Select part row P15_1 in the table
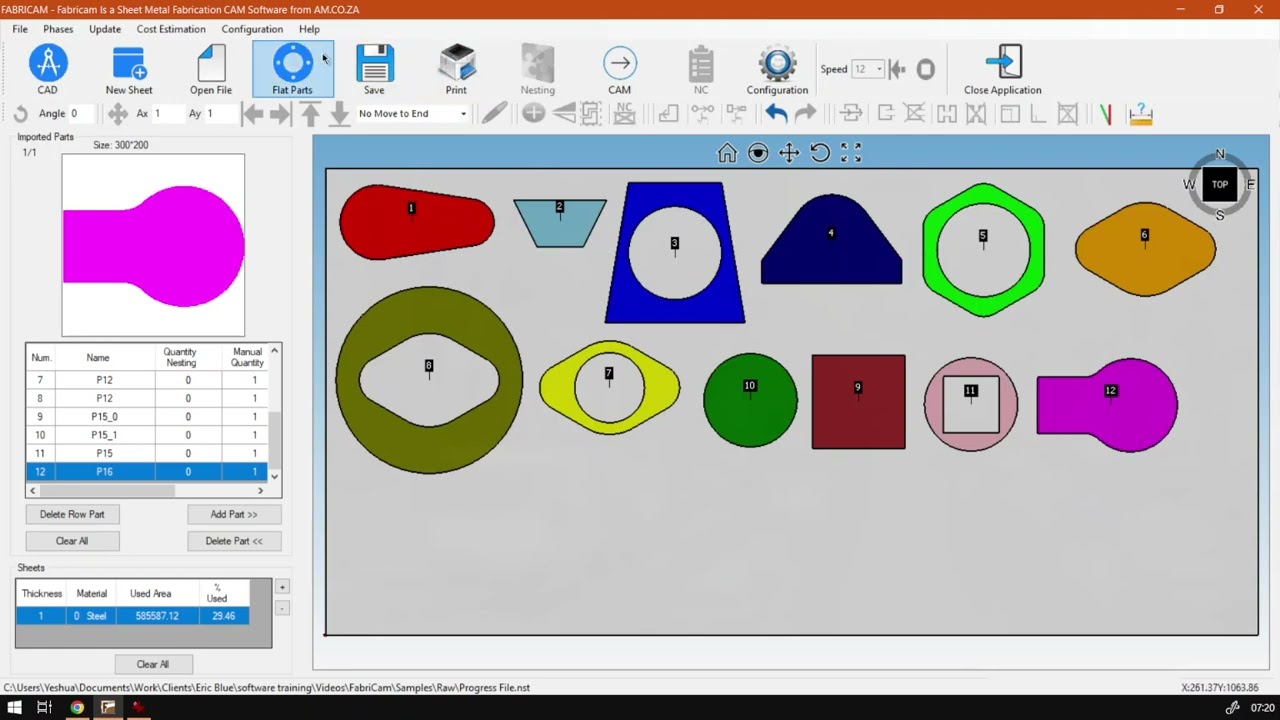The height and width of the screenshot is (720, 1280). (147, 435)
